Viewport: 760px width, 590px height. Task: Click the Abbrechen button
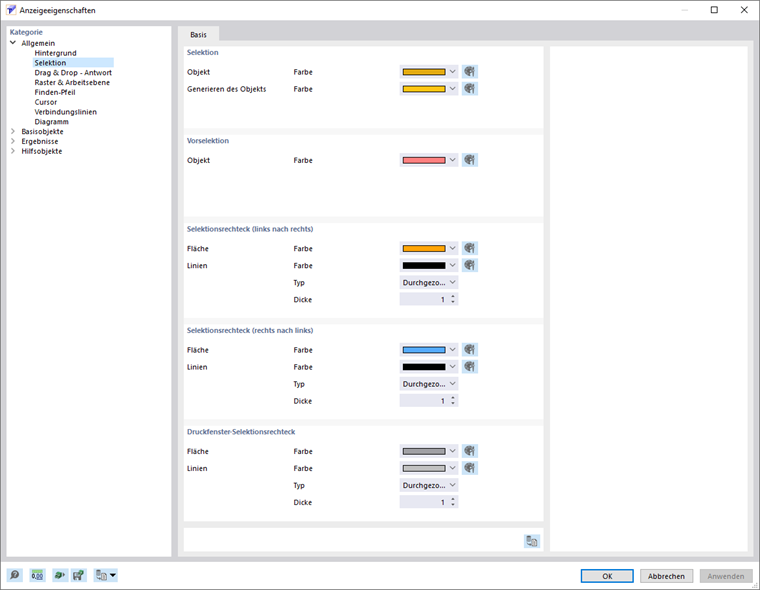[666, 576]
